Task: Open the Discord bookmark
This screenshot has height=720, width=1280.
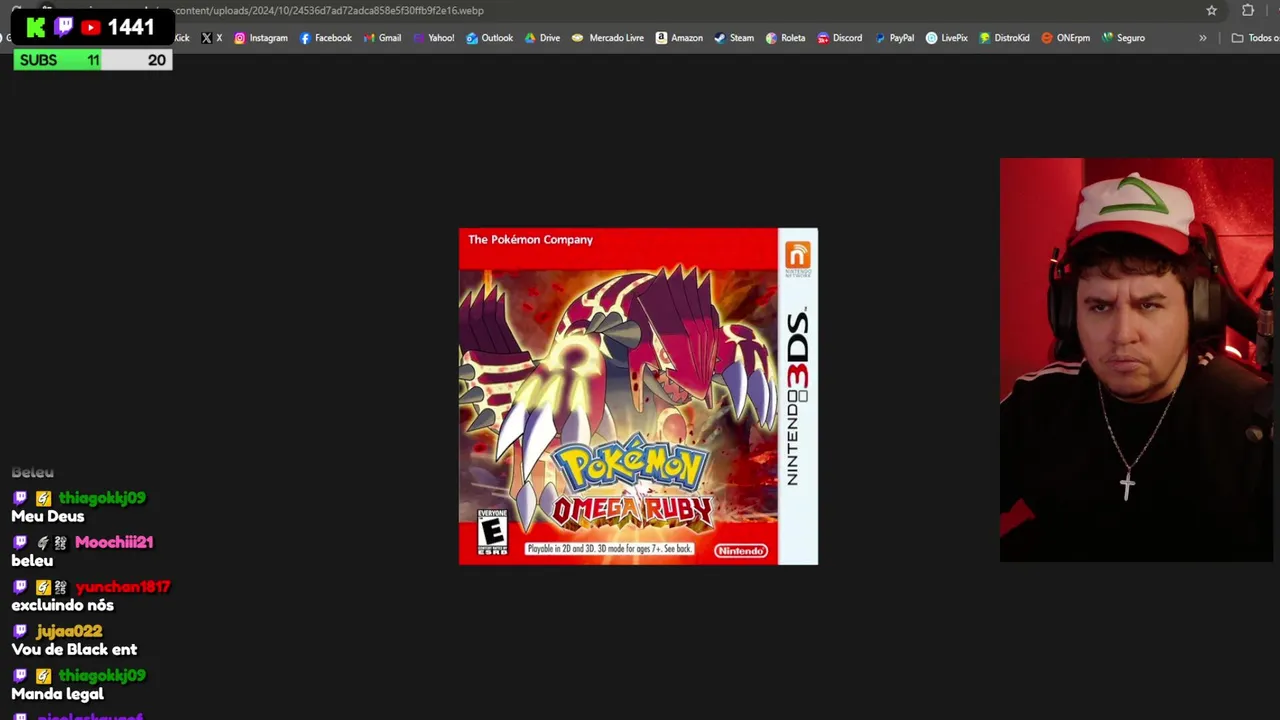Action: 839,38
